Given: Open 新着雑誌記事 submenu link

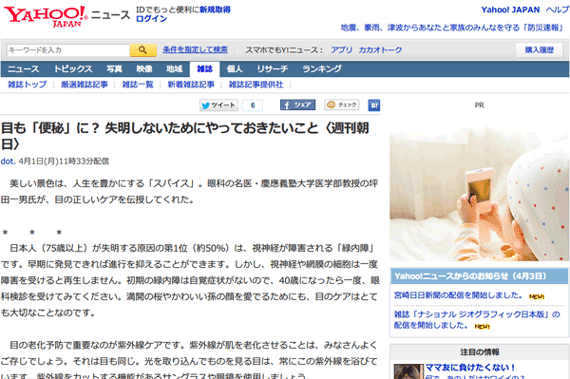Looking at the screenshot, I should point(191,85).
